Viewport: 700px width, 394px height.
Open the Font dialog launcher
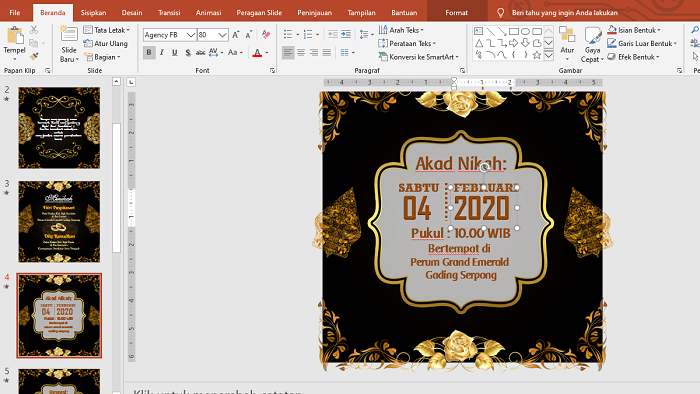(x=272, y=71)
